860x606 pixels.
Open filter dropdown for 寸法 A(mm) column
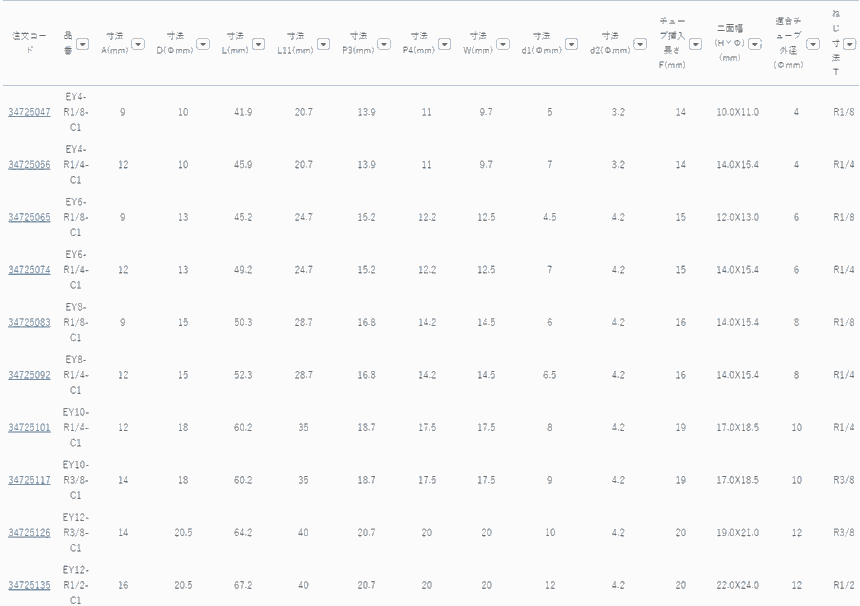(138, 44)
